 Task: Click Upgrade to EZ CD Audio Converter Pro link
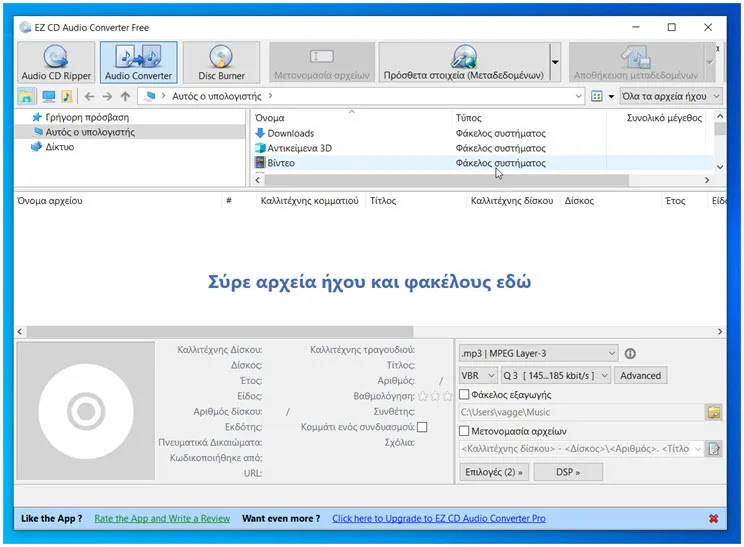click(x=439, y=519)
